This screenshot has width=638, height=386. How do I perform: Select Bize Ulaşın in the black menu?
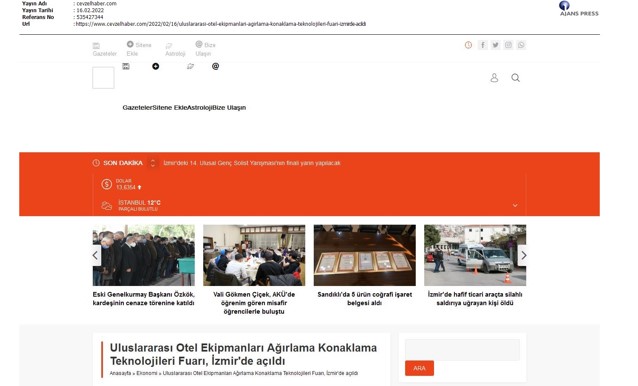tap(229, 108)
